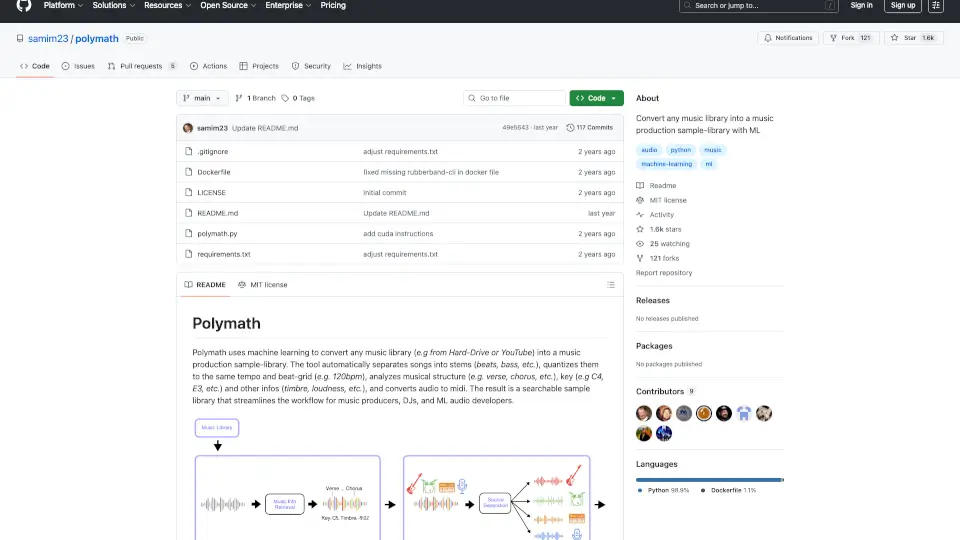960x540 pixels.
Task: Star the polymath repository
Action: pyautogui.click(x=913, y=38)
